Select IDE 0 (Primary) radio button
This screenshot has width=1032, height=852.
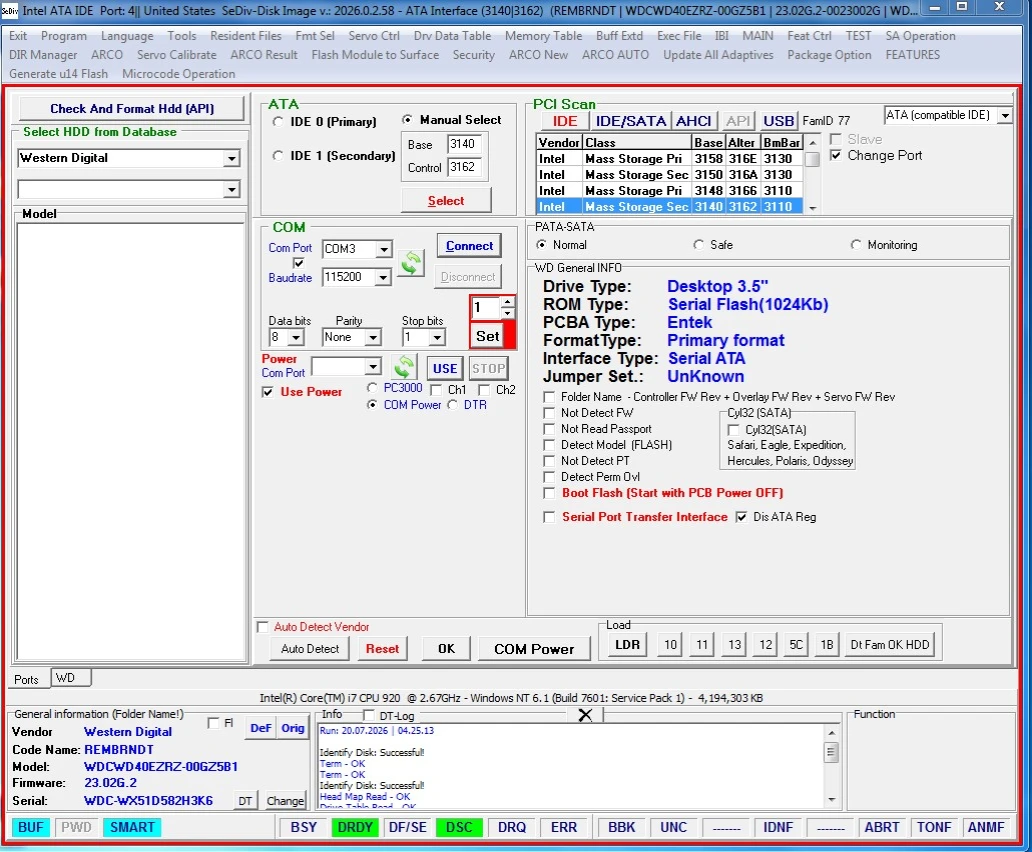coord(278,122)
